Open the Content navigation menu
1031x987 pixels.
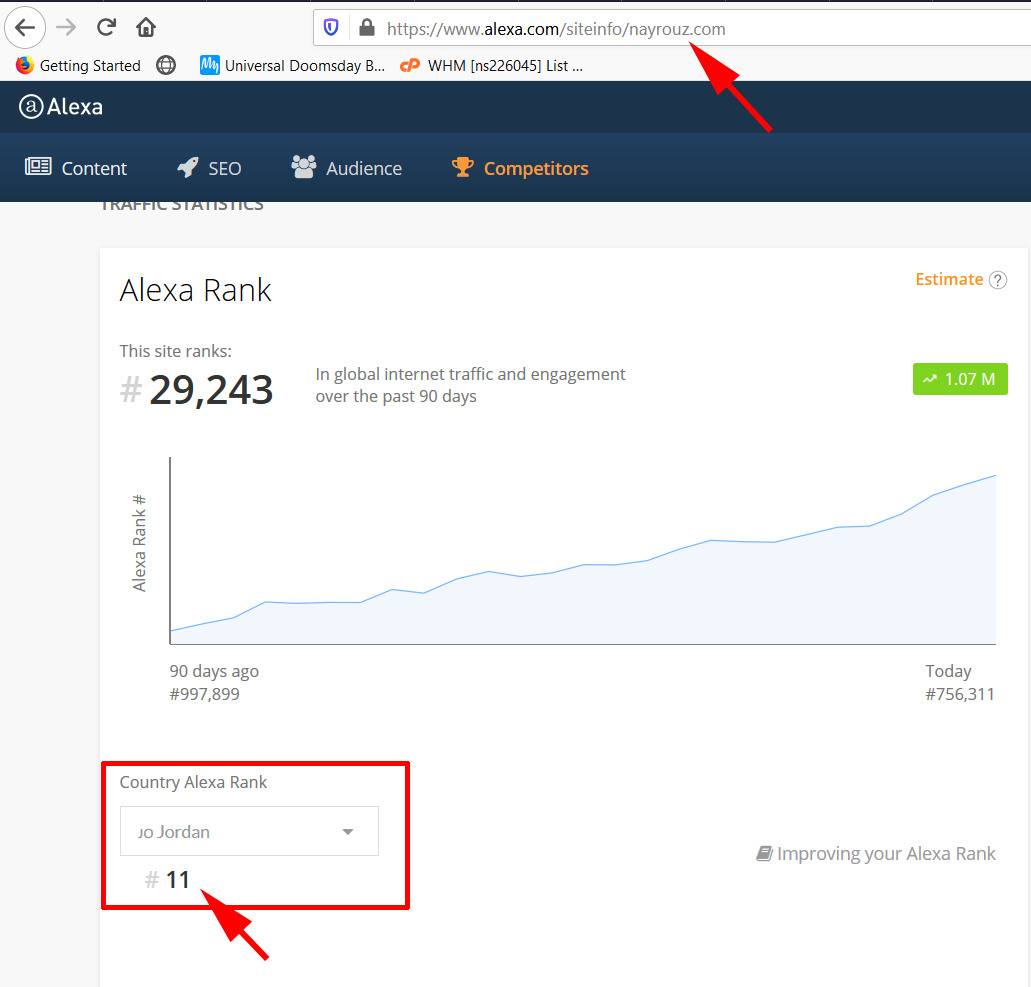[76, 168]
